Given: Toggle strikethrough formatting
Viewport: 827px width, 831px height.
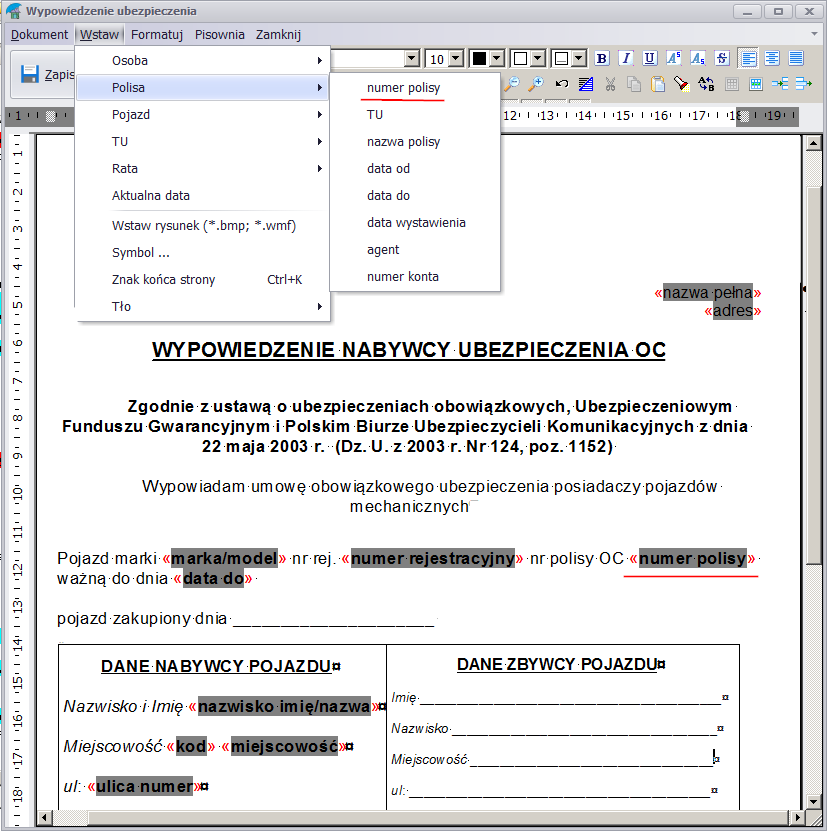Looking at the screenshot, I should pos(722,58).
